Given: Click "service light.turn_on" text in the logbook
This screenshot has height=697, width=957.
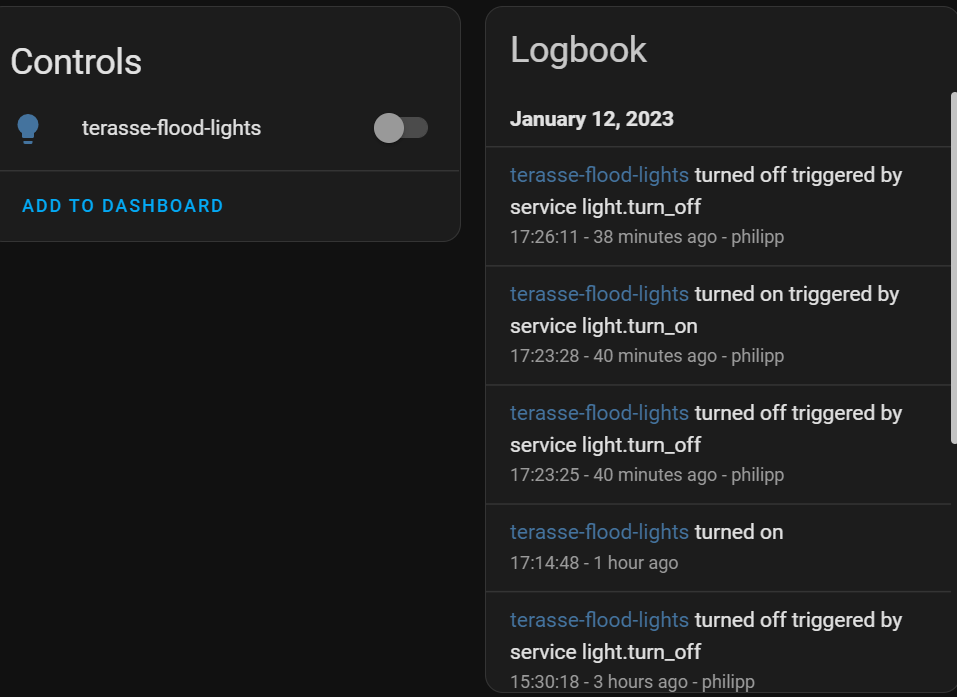Looking at the screenshot, I should click(x=604, y=326).
